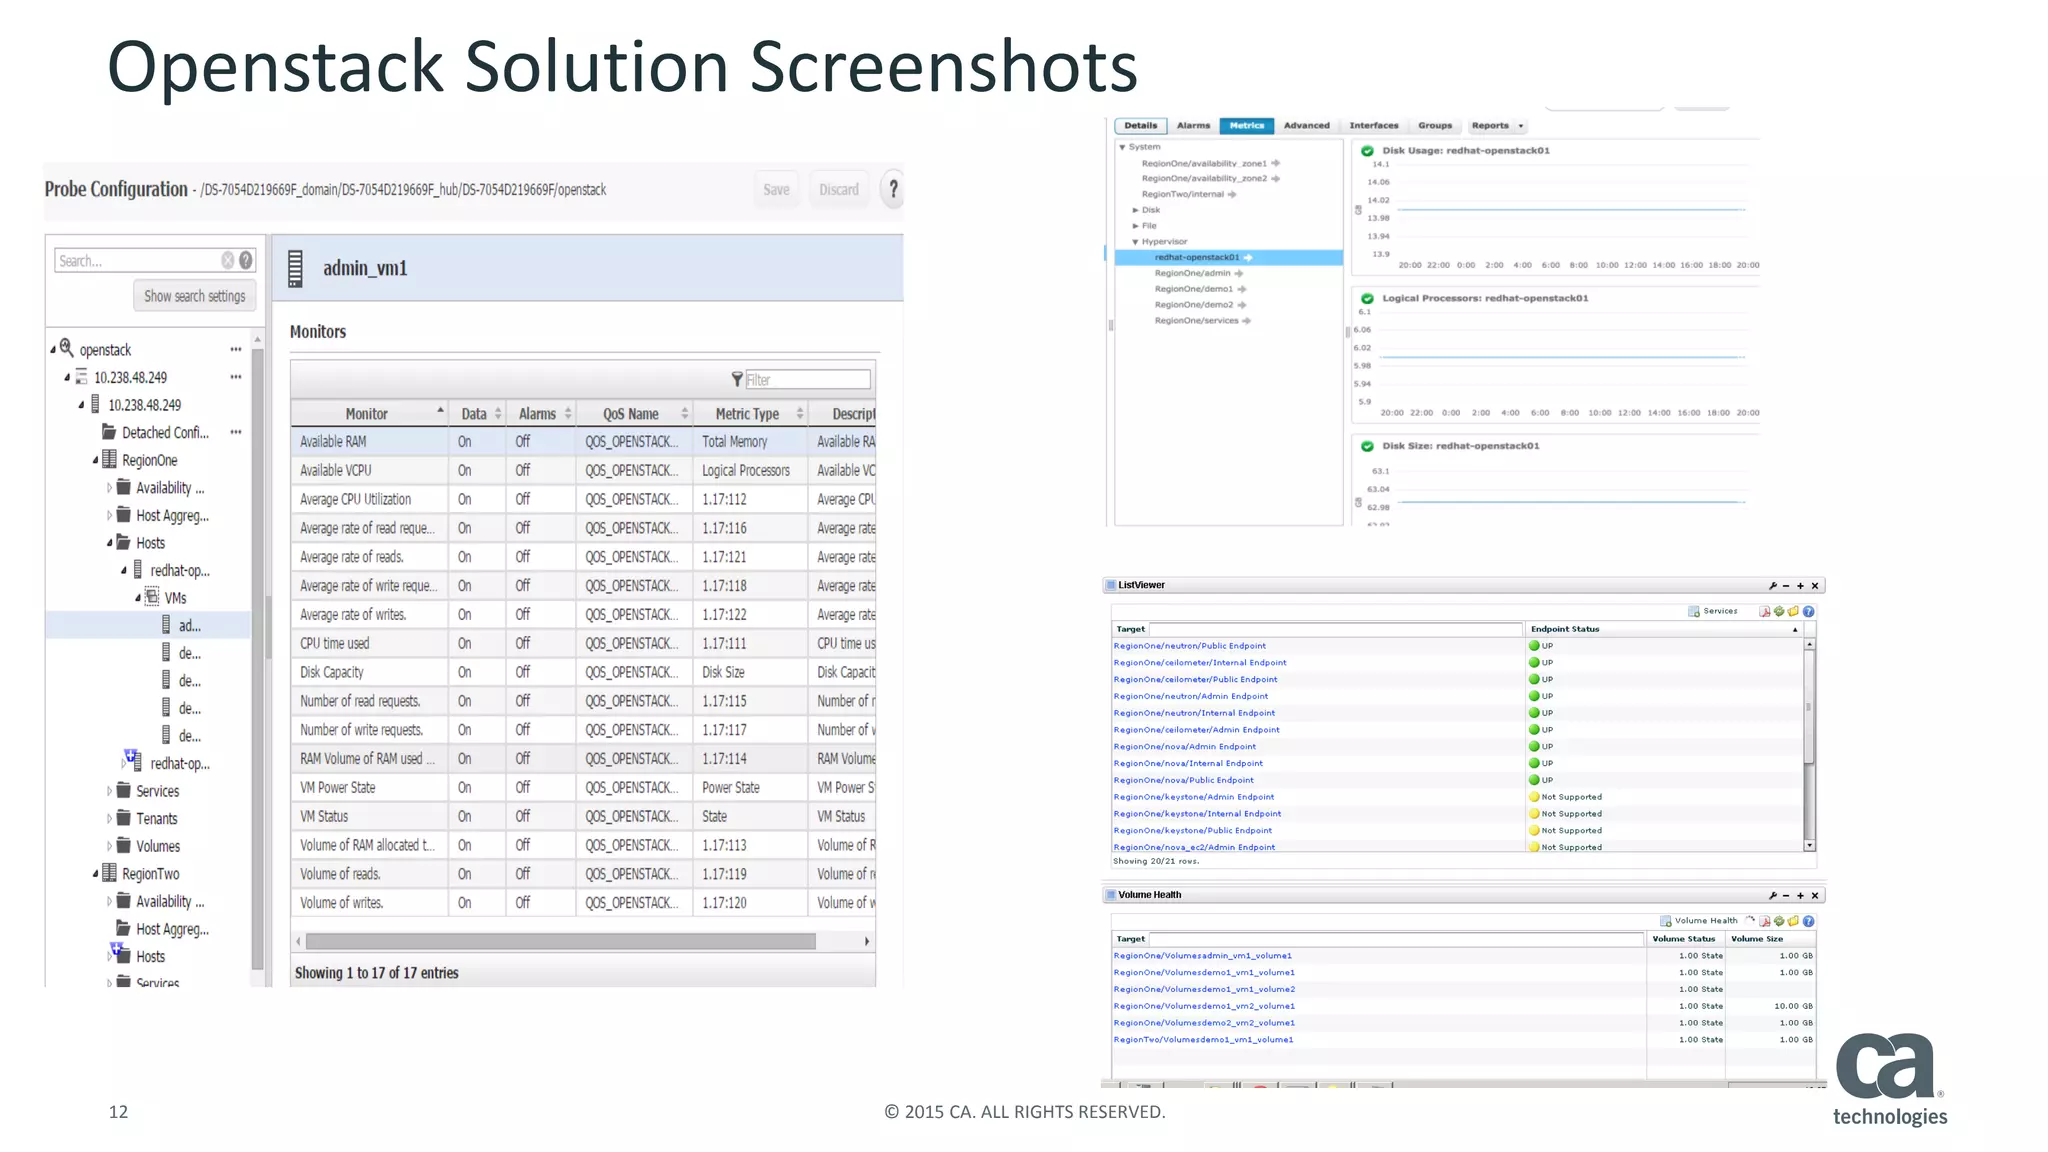Sort by Monitor column header
The image size is (2048, 1152).
[368, 414]
